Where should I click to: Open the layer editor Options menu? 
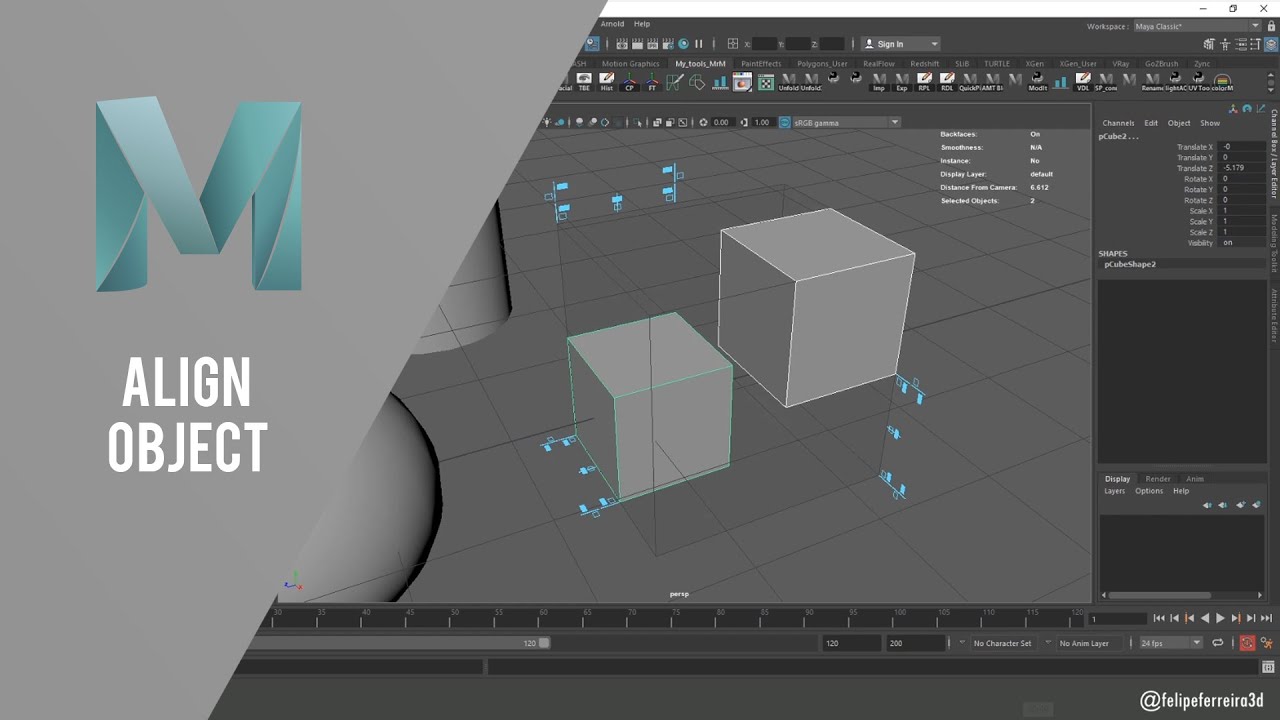pyautogui.click(x=1149, y=491)
